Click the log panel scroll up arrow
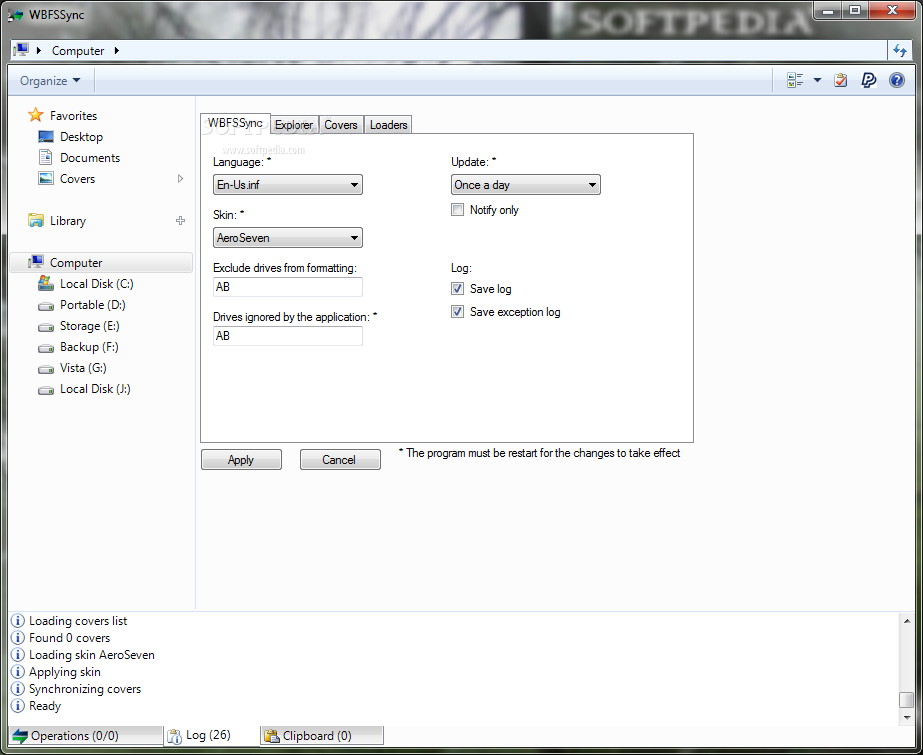Viewport: 923px width, 755px height. click(907, 621)
